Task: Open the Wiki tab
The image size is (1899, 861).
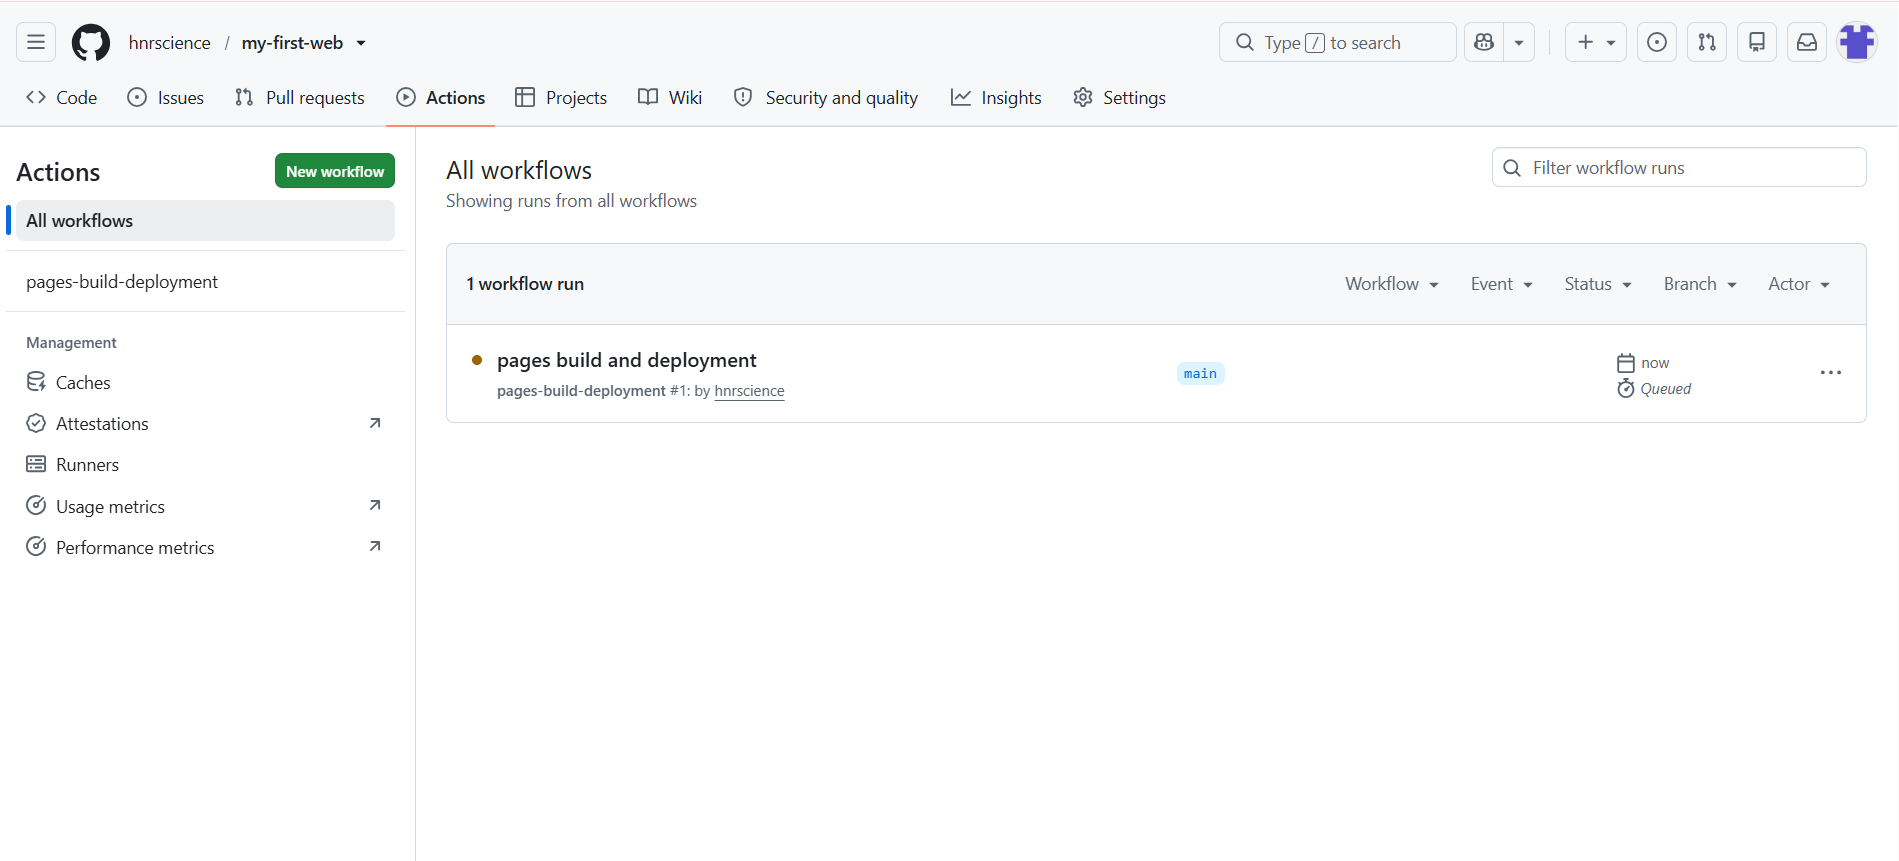Action: [670, 97]
